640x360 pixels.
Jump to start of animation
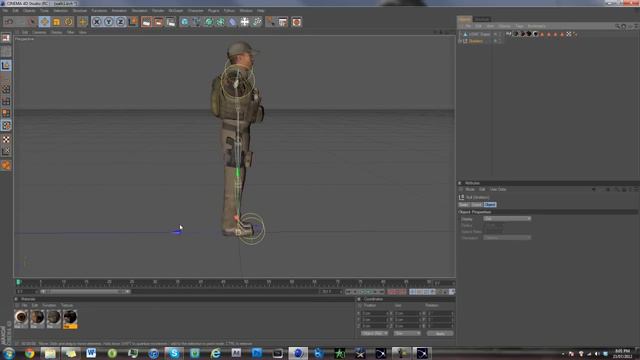tap(348, 291)
